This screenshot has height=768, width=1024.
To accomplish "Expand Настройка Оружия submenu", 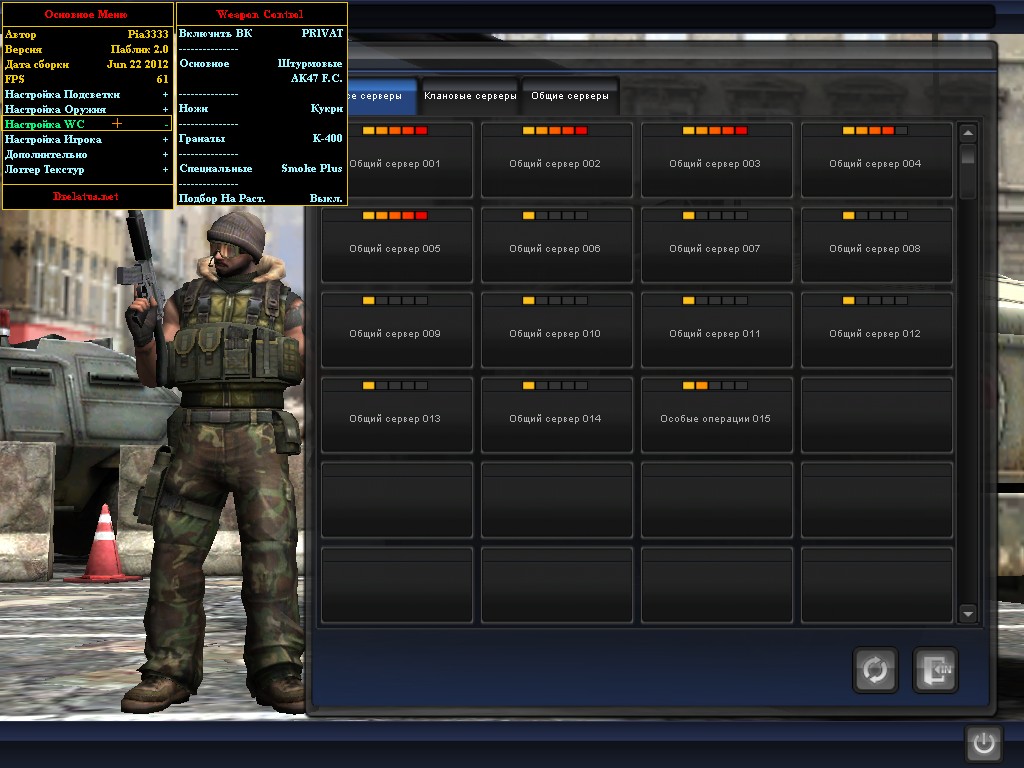I will tap(86, 109).
